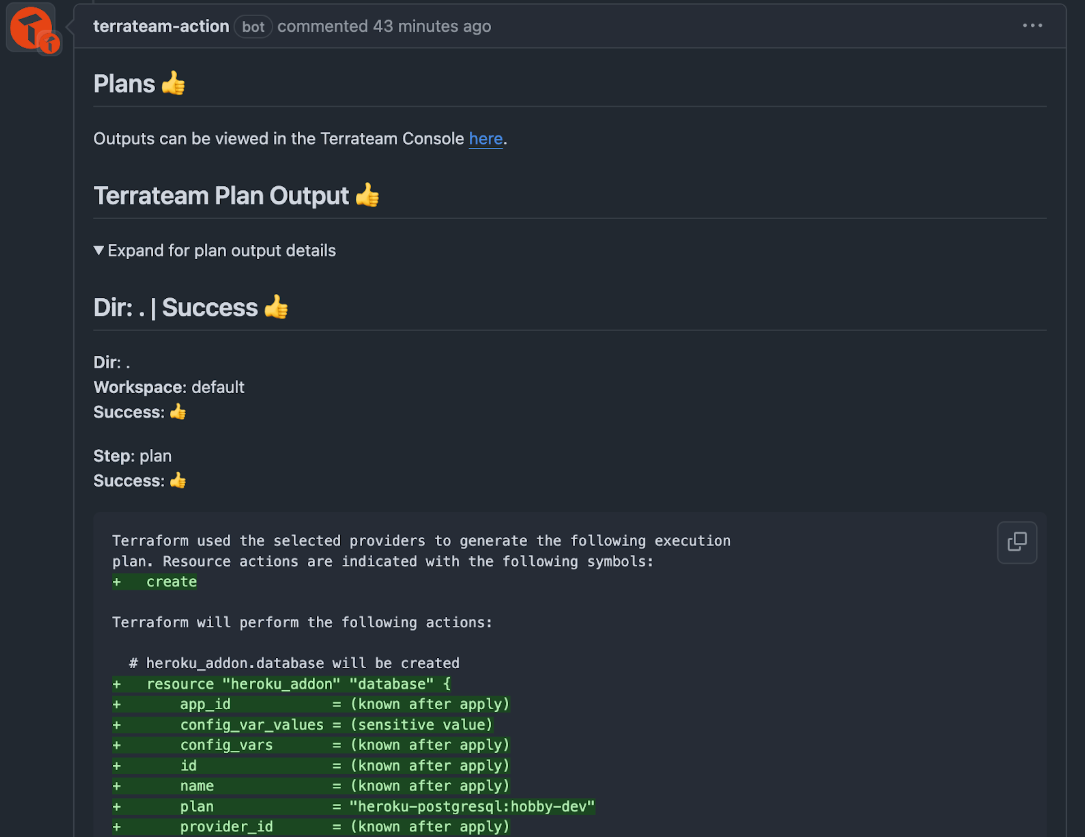The height and width of the screenshot is (837, 1085).
Task: Click the resource "heroku_addon" "database" line
Action: point(282,683)
